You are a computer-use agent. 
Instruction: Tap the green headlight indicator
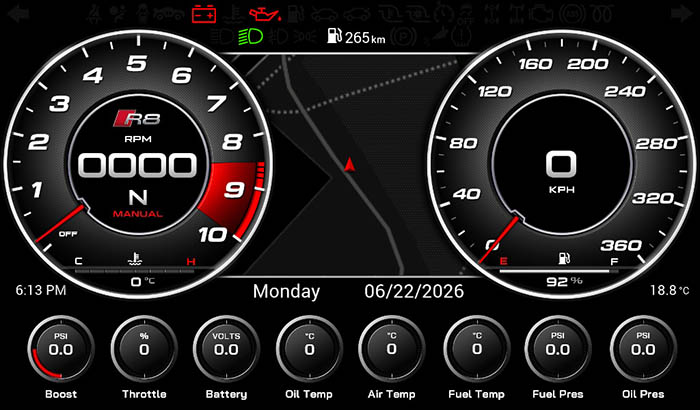pos(251,37)
